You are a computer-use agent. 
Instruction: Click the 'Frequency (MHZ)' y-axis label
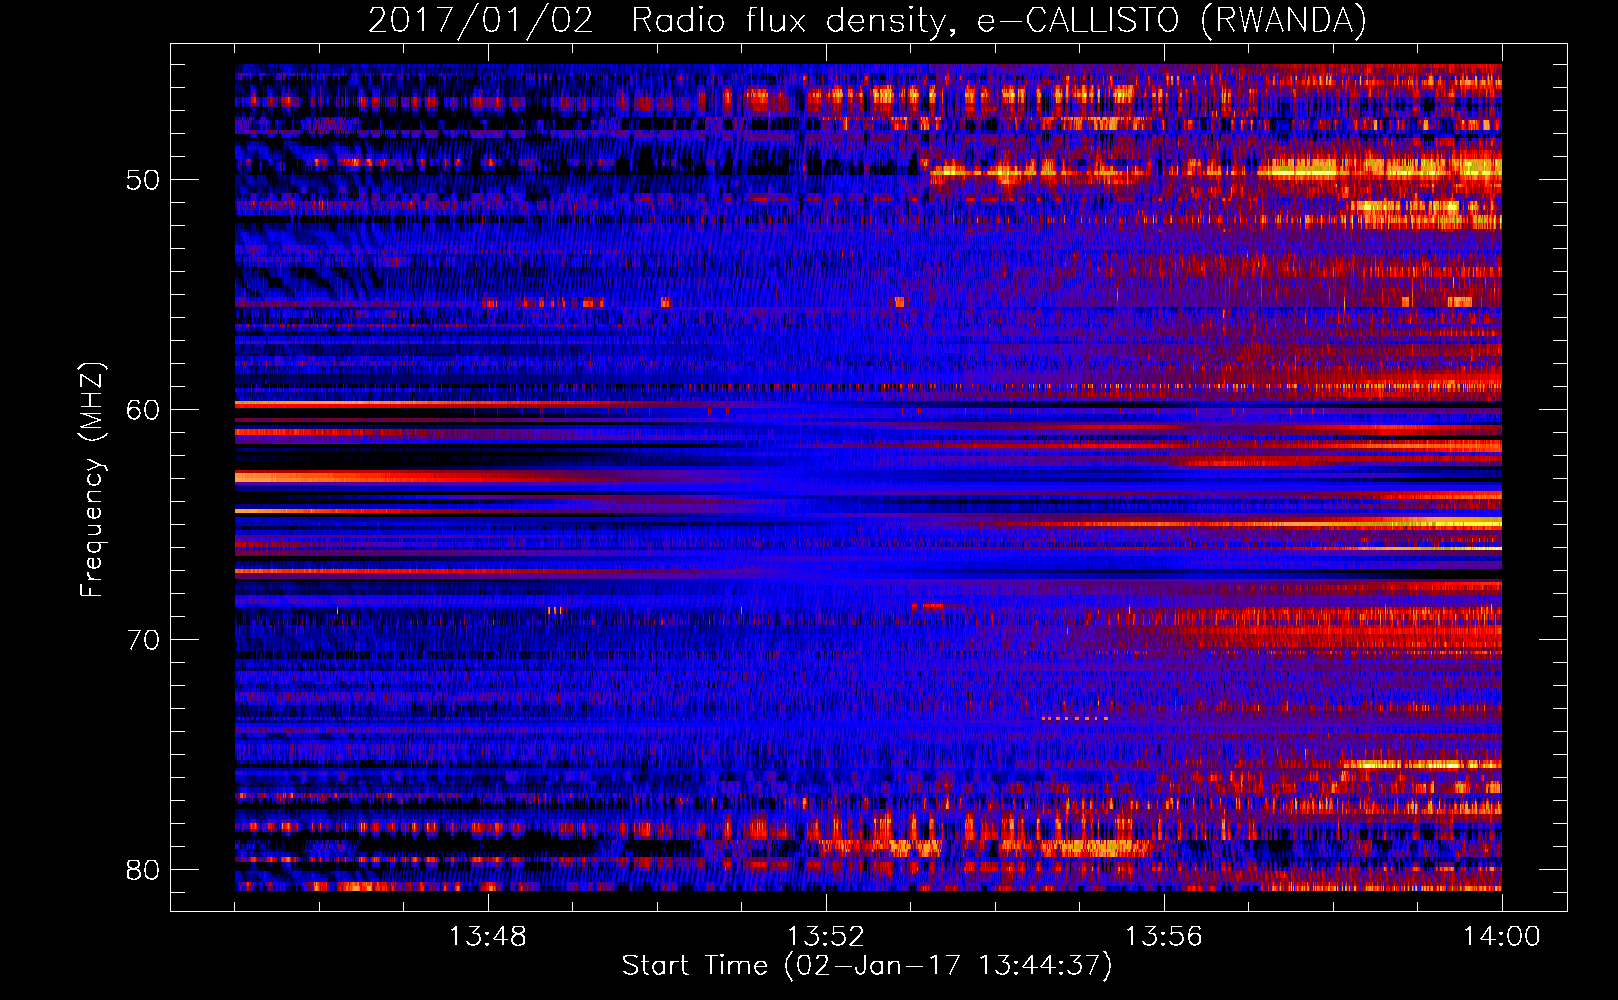point(91,479)
